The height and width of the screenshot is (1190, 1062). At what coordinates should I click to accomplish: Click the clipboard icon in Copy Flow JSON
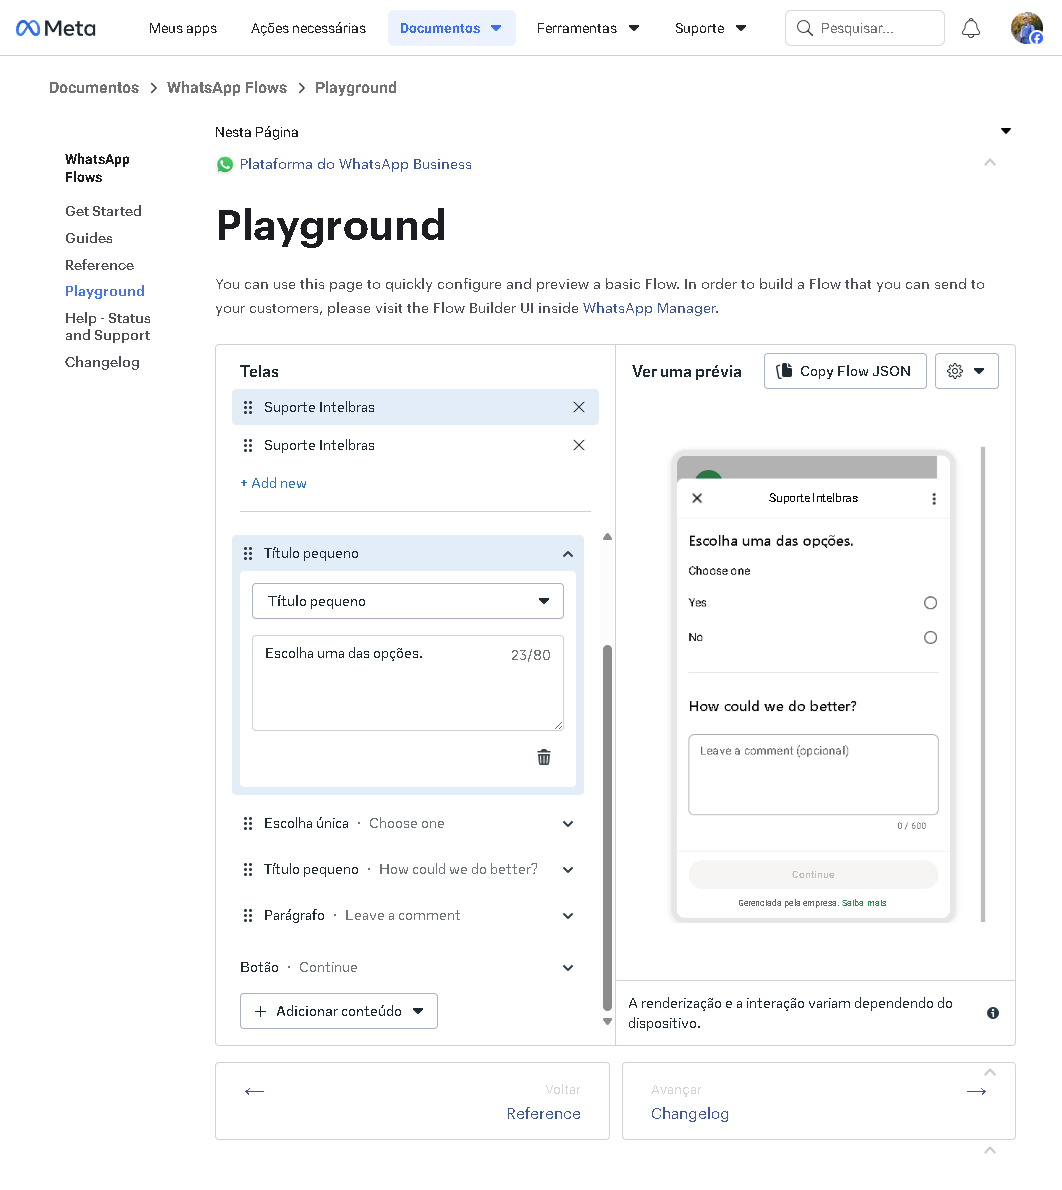[x=784, y=371]
